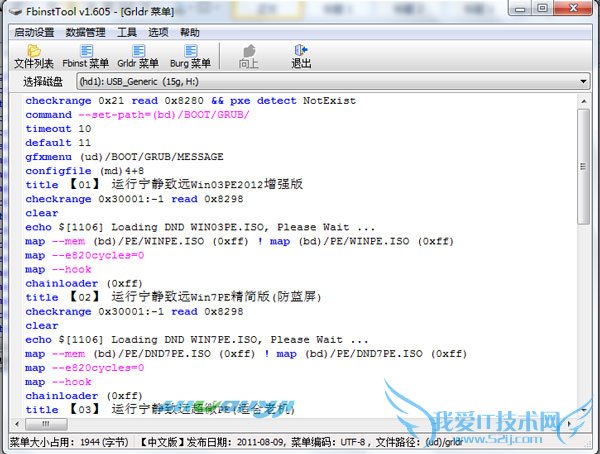Viewport: 600px width, 454px height.
Task: Click the horizontal scrollbar left arrow
Action: pos(17,424)
